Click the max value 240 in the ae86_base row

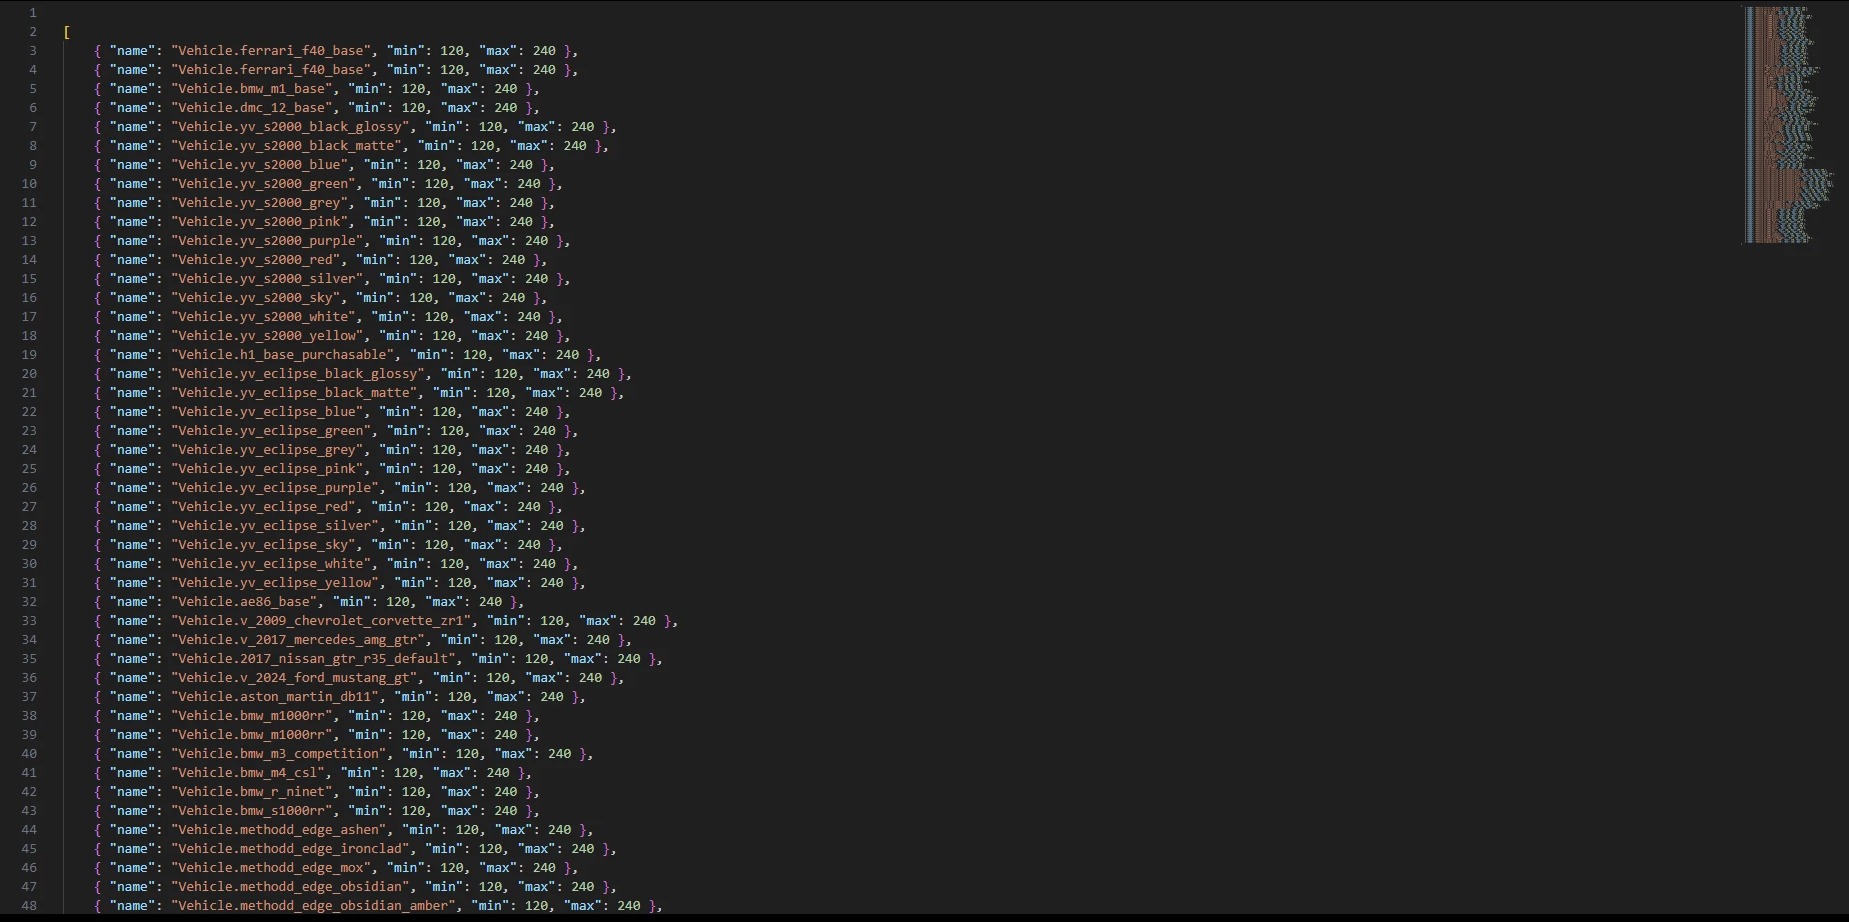click(491, 602)
